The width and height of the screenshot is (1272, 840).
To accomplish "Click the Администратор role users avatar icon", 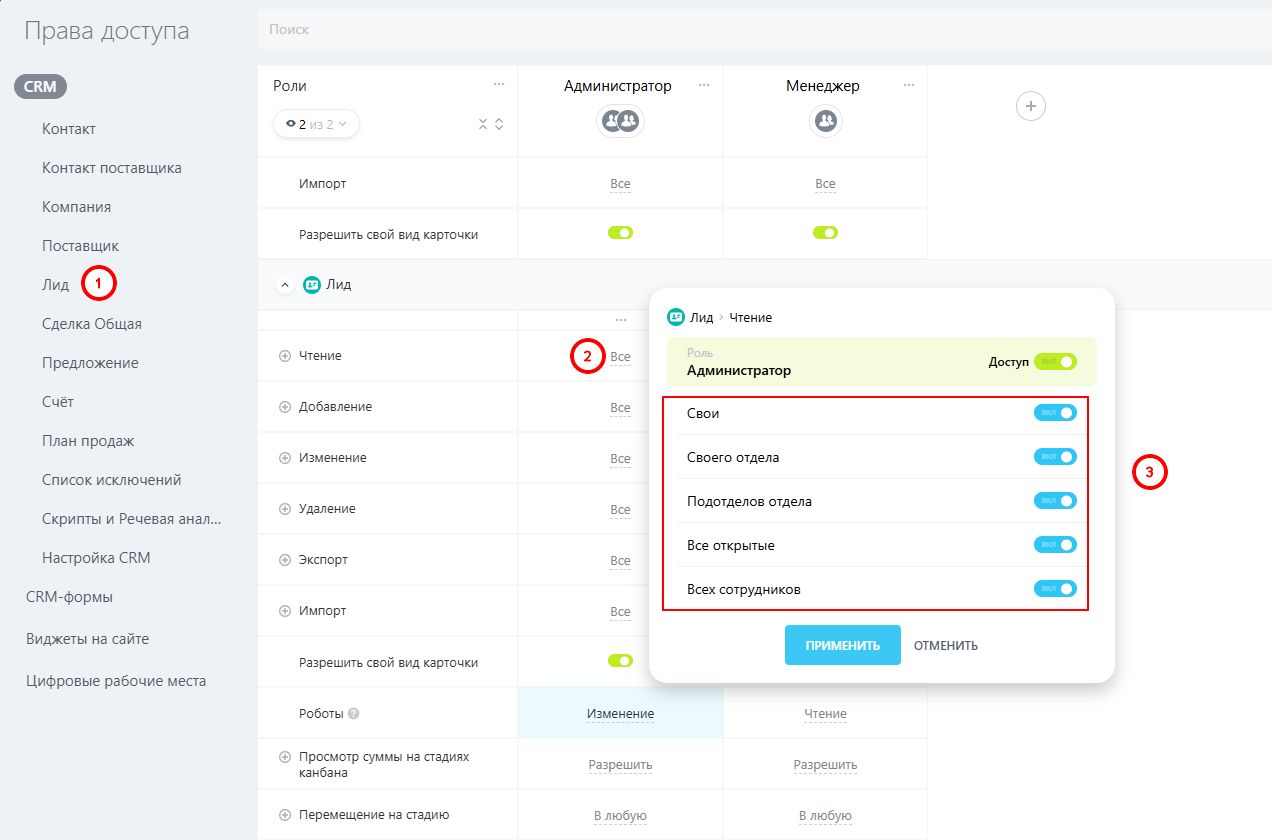I will point(620,121).
